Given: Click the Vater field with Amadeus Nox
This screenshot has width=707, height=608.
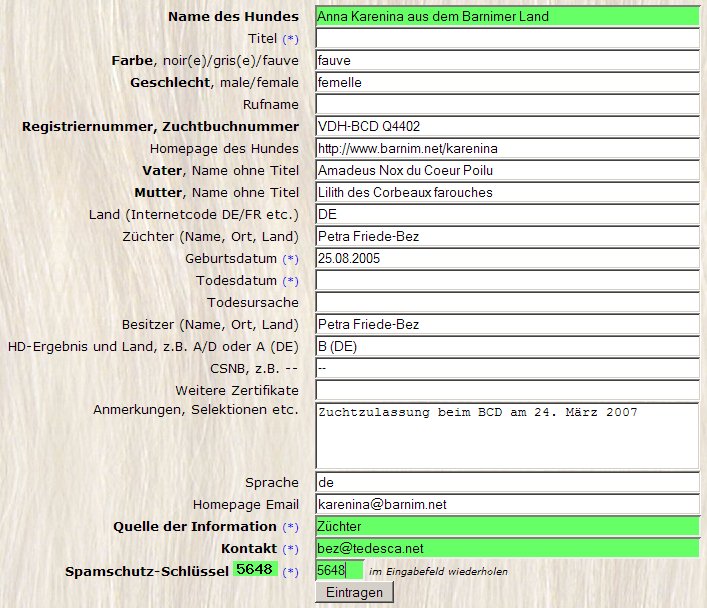Looking at the screenshot, I should [x=506, y=171].
